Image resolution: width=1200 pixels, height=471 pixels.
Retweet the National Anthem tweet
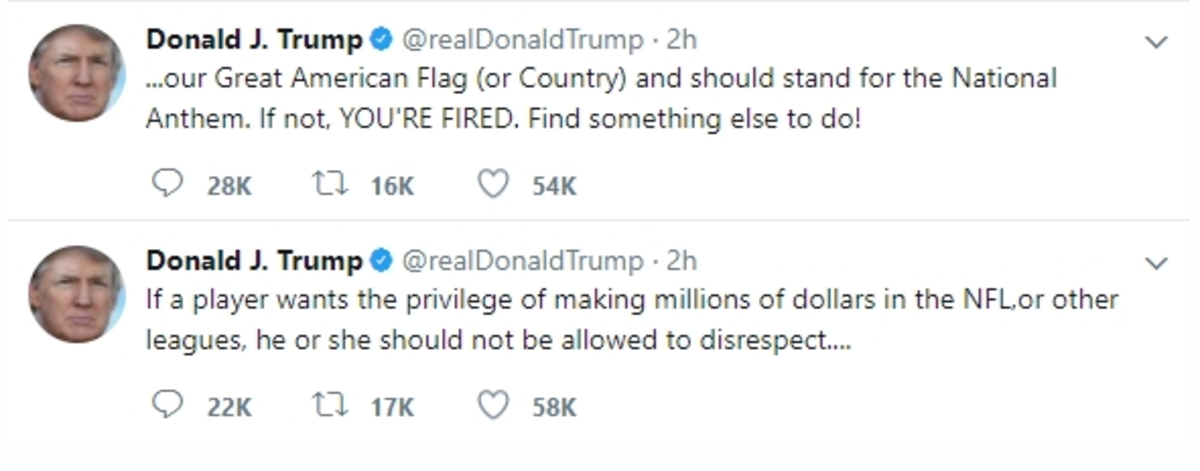pyautogui.click(x=328, y=185)
